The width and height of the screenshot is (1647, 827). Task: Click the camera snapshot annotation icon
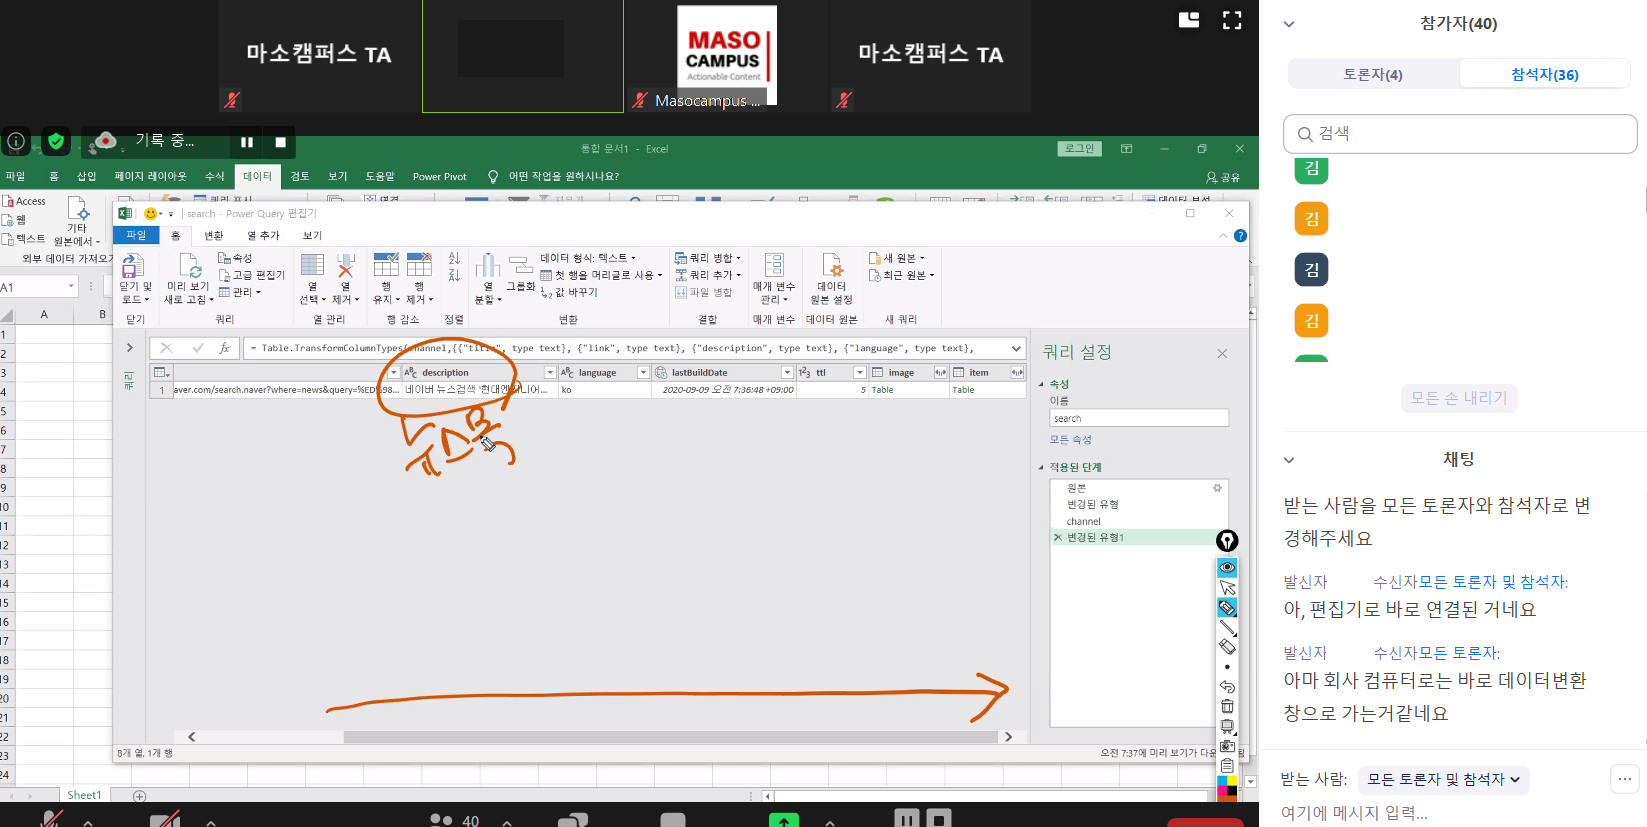pyautogui.click(x=1227, y=746)
